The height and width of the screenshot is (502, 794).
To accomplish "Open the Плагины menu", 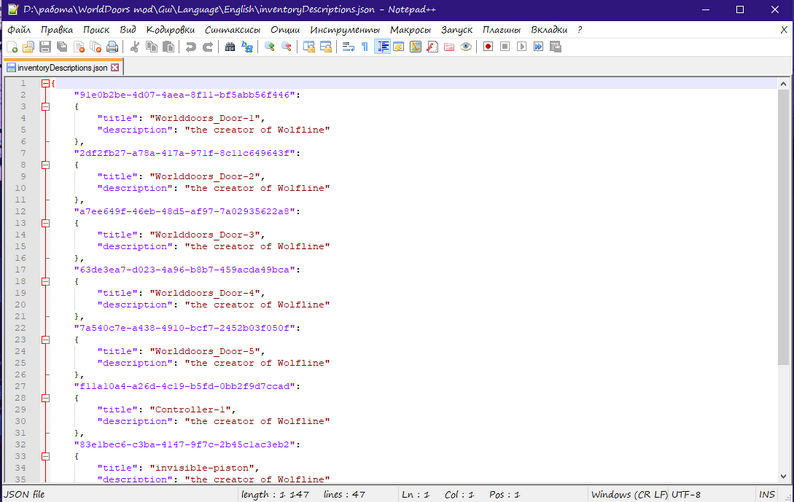I will [501, 30].
